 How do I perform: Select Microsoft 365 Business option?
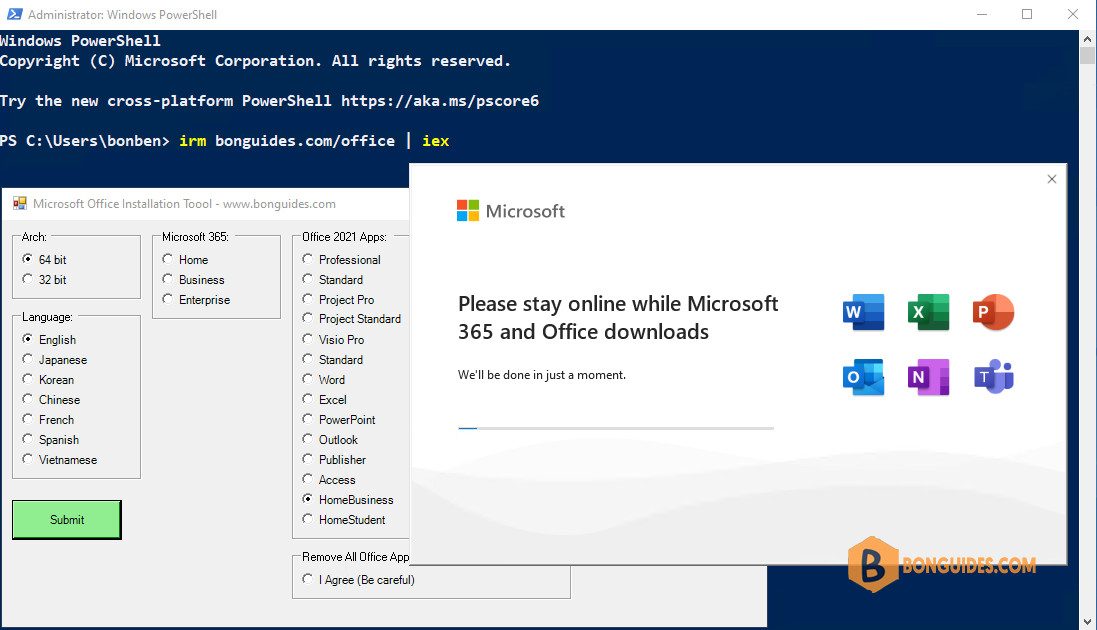(193, 279)
